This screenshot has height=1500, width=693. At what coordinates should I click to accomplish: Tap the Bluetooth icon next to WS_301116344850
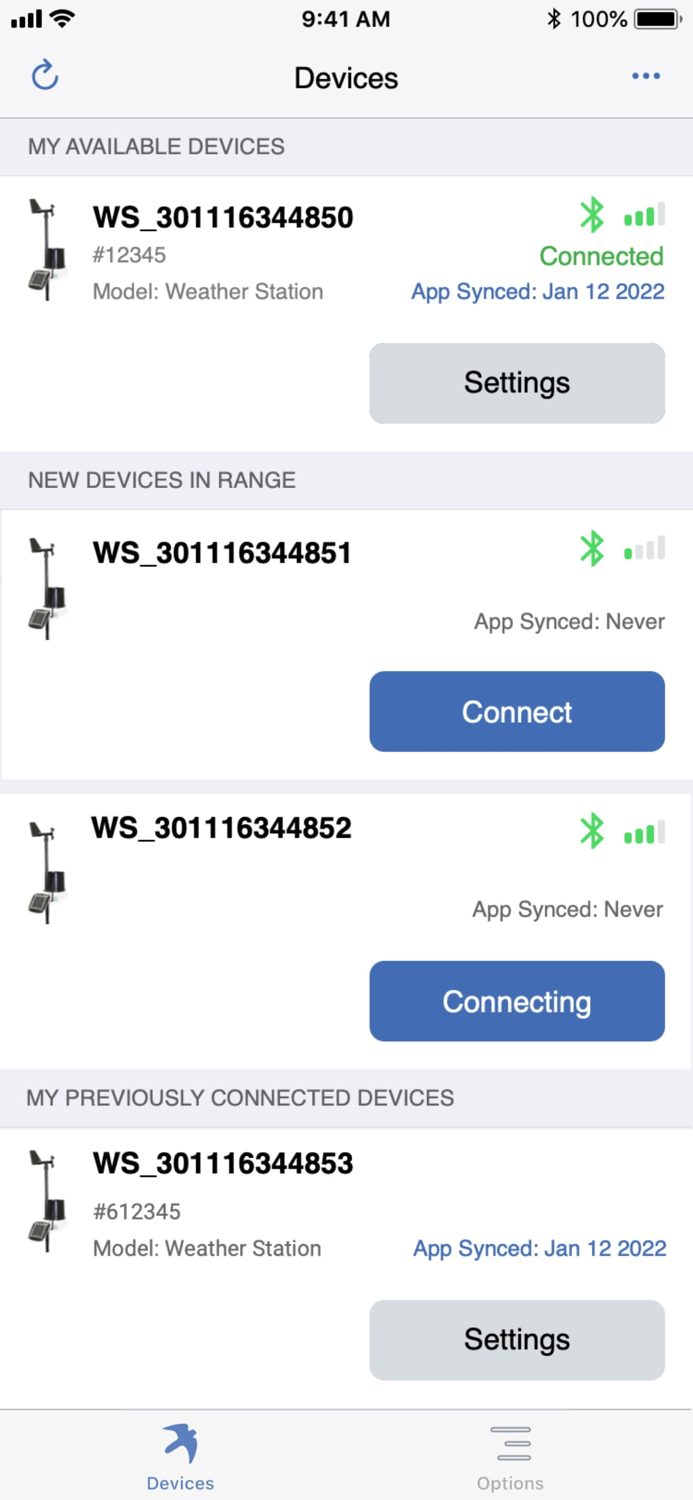pos(592,215)
